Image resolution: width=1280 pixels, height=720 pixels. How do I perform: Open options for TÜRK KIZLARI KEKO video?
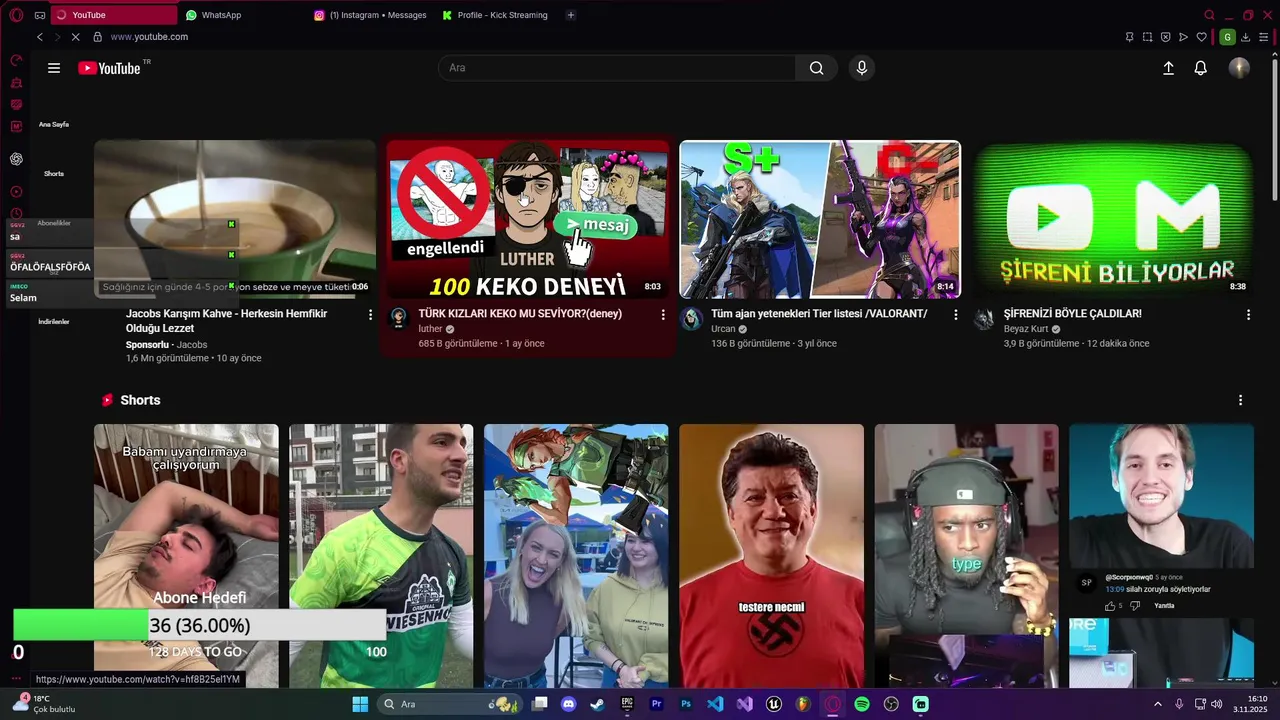click(663, 315)
